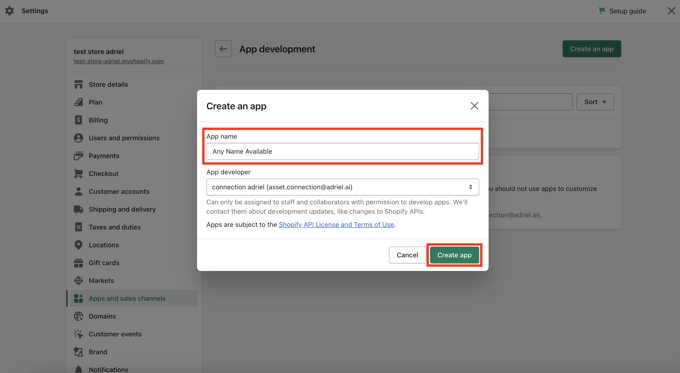The height and width of the screenshot is (373, 680).
Task: Click the App name input field
Action: pyautogui.click(x=343, y=151)
